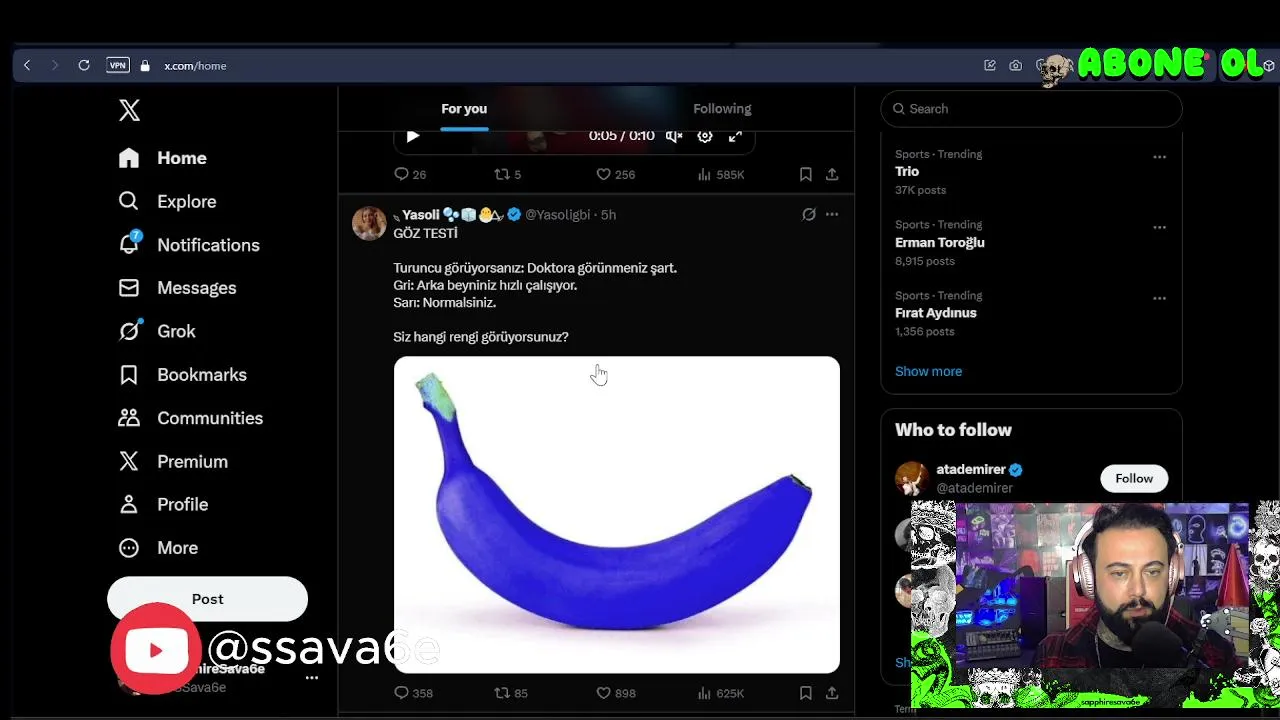
Task: Click Grok explain icon on Yasoli post
Action: 808,214
